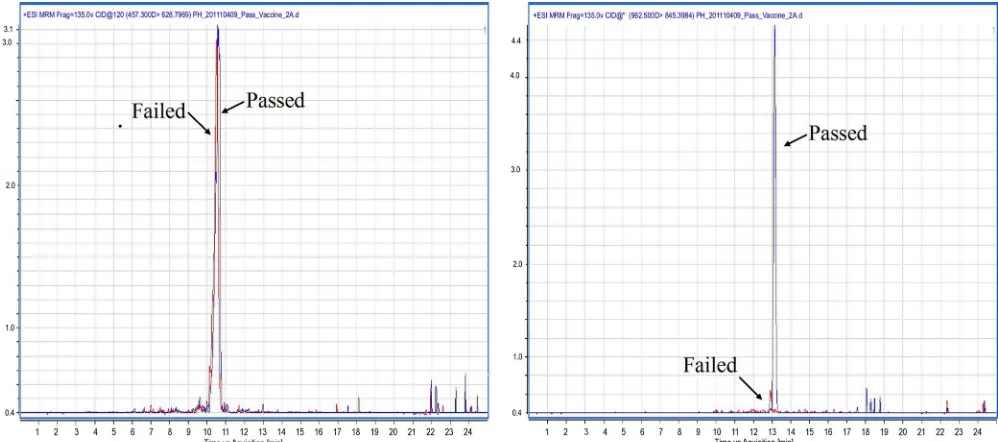Screen dimensions: 998x442
Task: Click the 3.0 y-axis label of the 962.500 chromatogram
Action: pyautogui.click(x=516, y=169)
